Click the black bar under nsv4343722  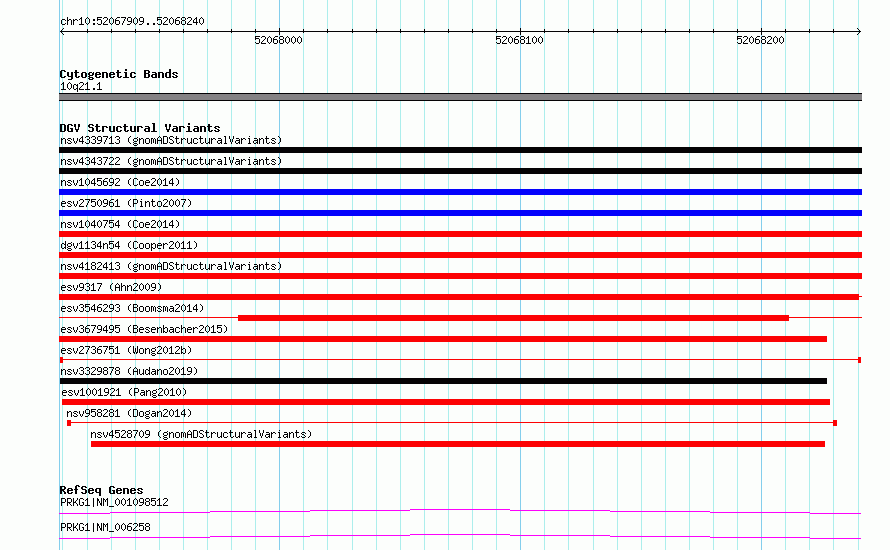(460, 171)
